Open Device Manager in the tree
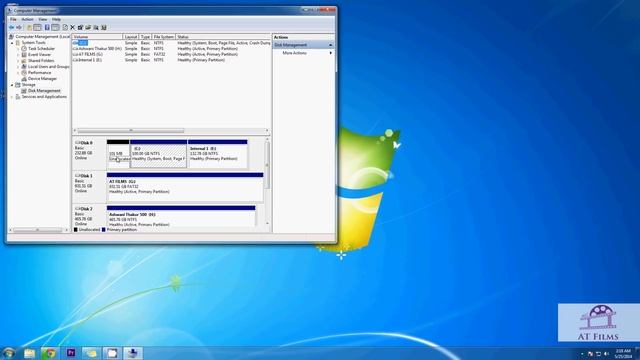The height and width of the screenshot is (360, 640). [x=42, y=78]
